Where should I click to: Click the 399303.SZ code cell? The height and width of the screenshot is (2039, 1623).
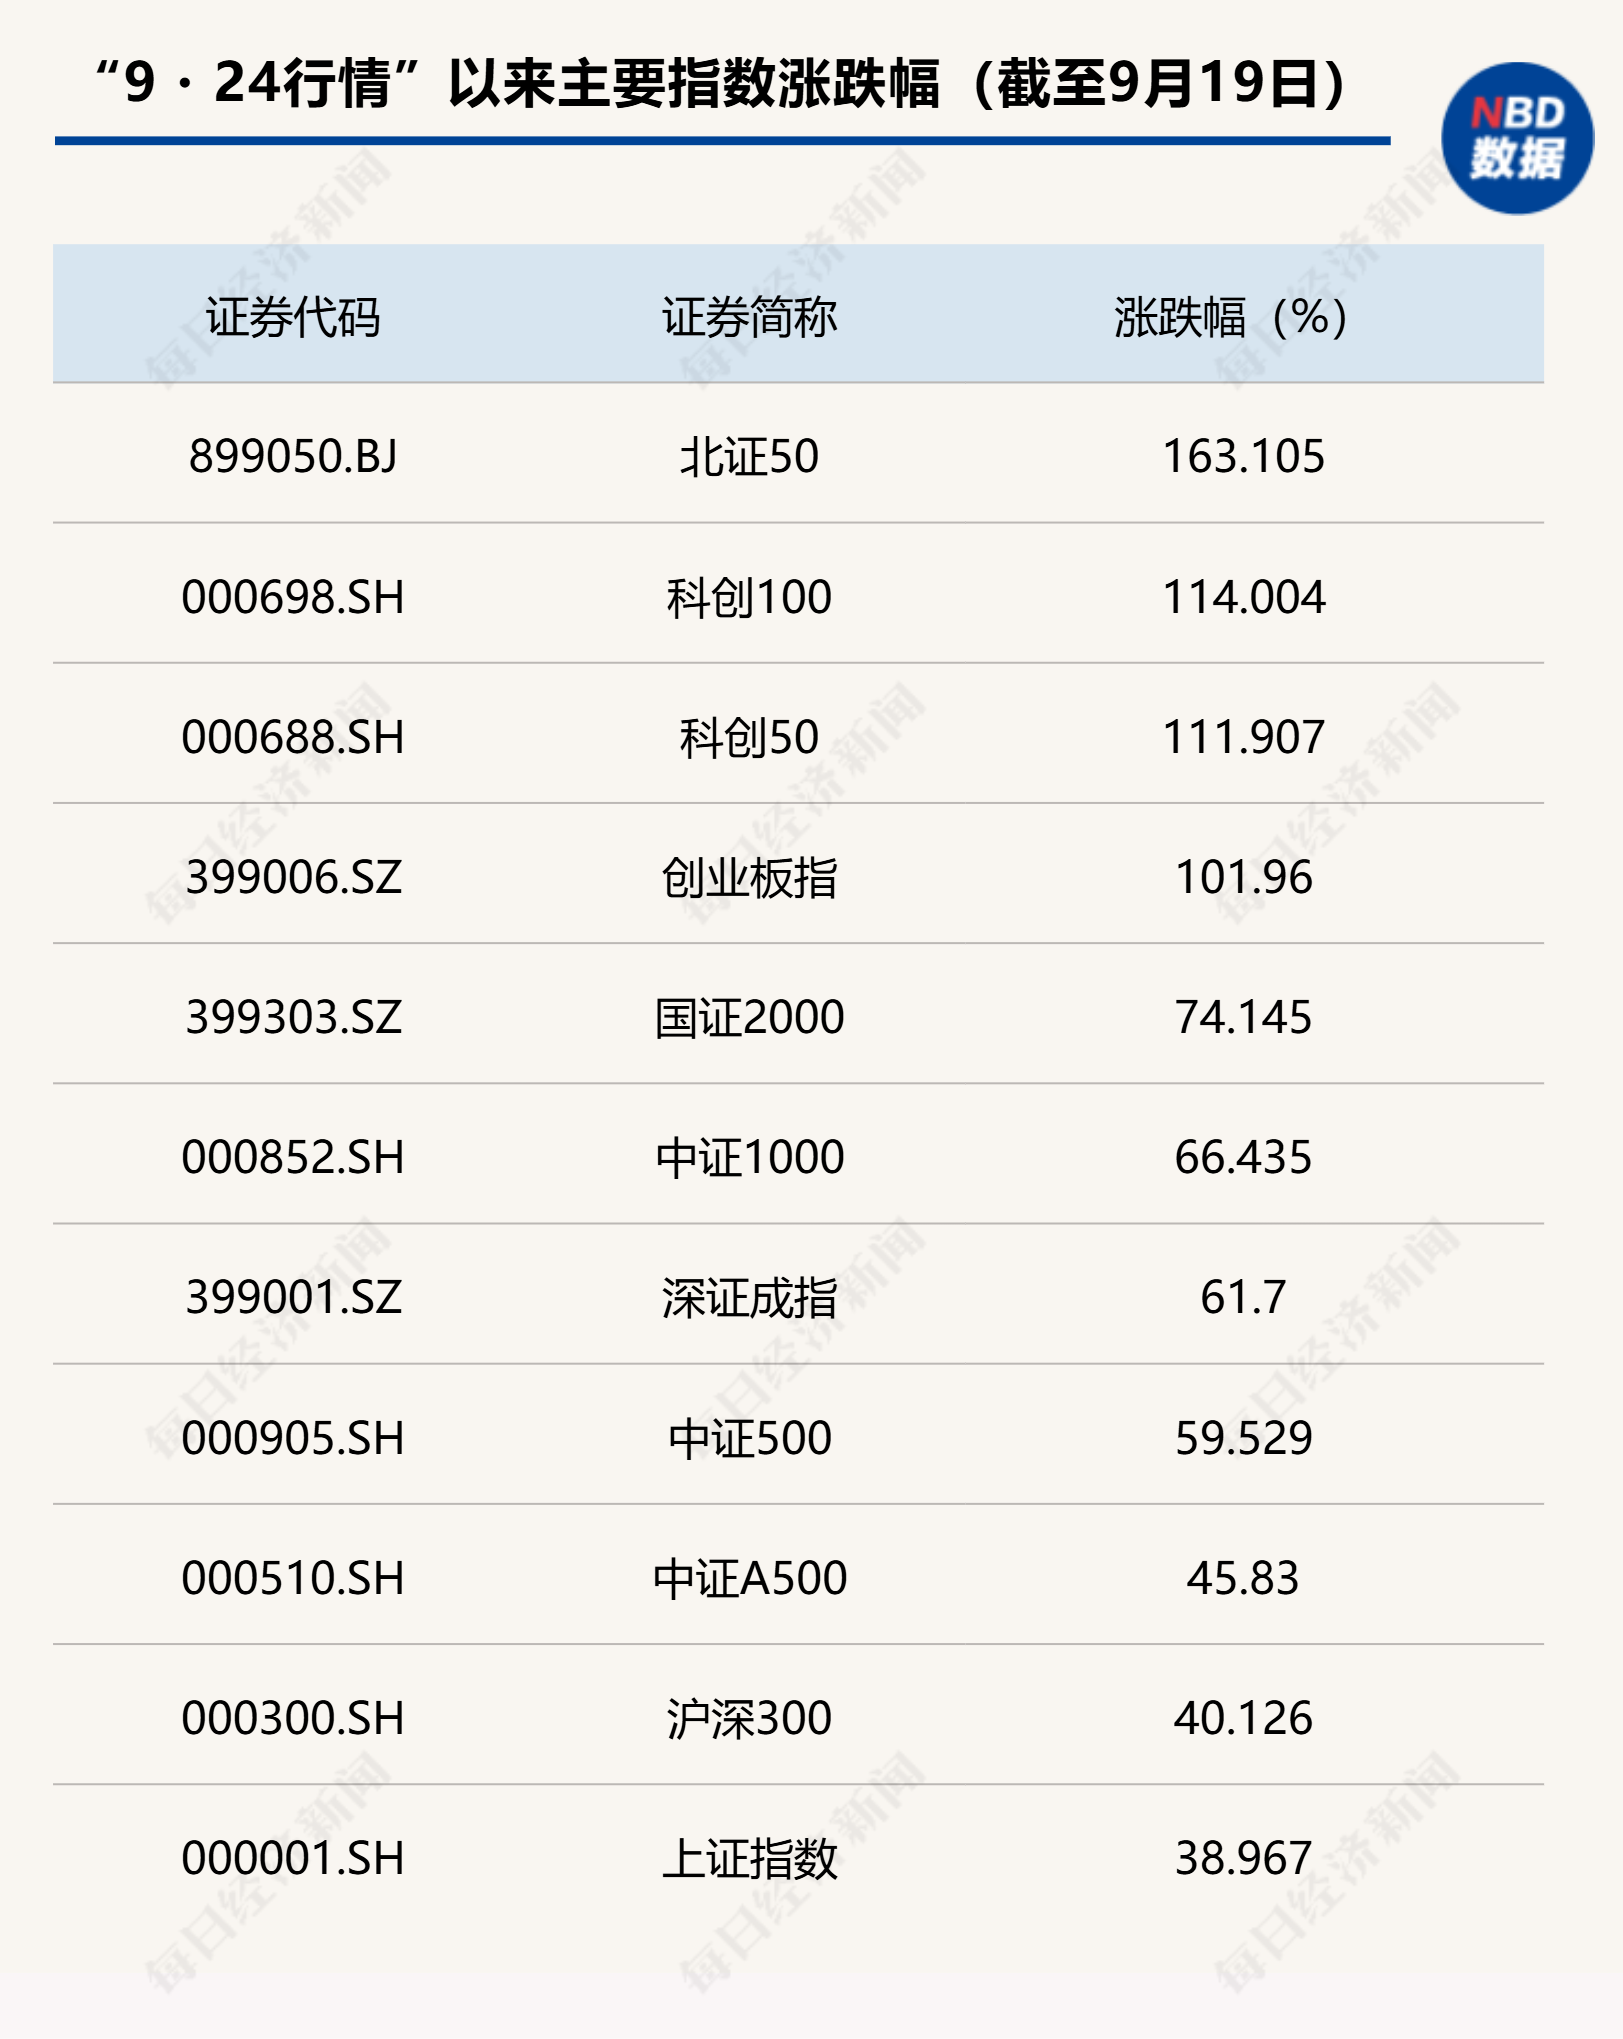293,1017
